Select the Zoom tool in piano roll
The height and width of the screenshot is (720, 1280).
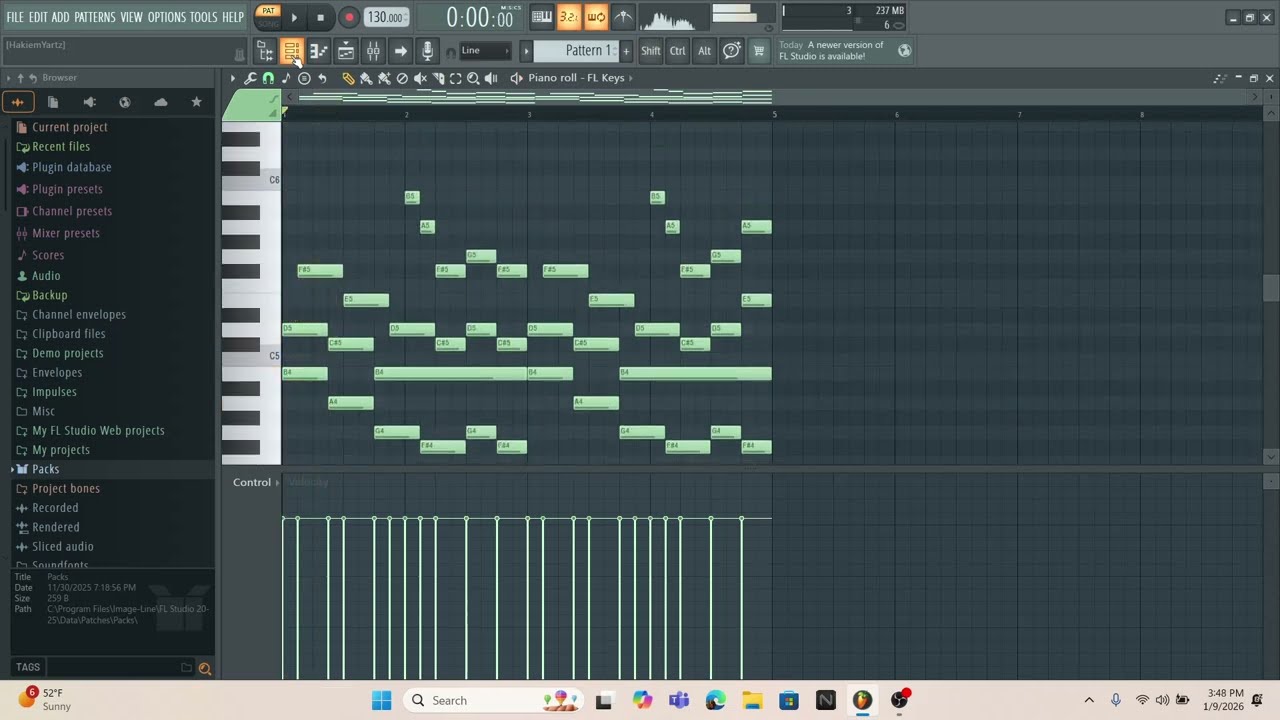pos(474,78)
